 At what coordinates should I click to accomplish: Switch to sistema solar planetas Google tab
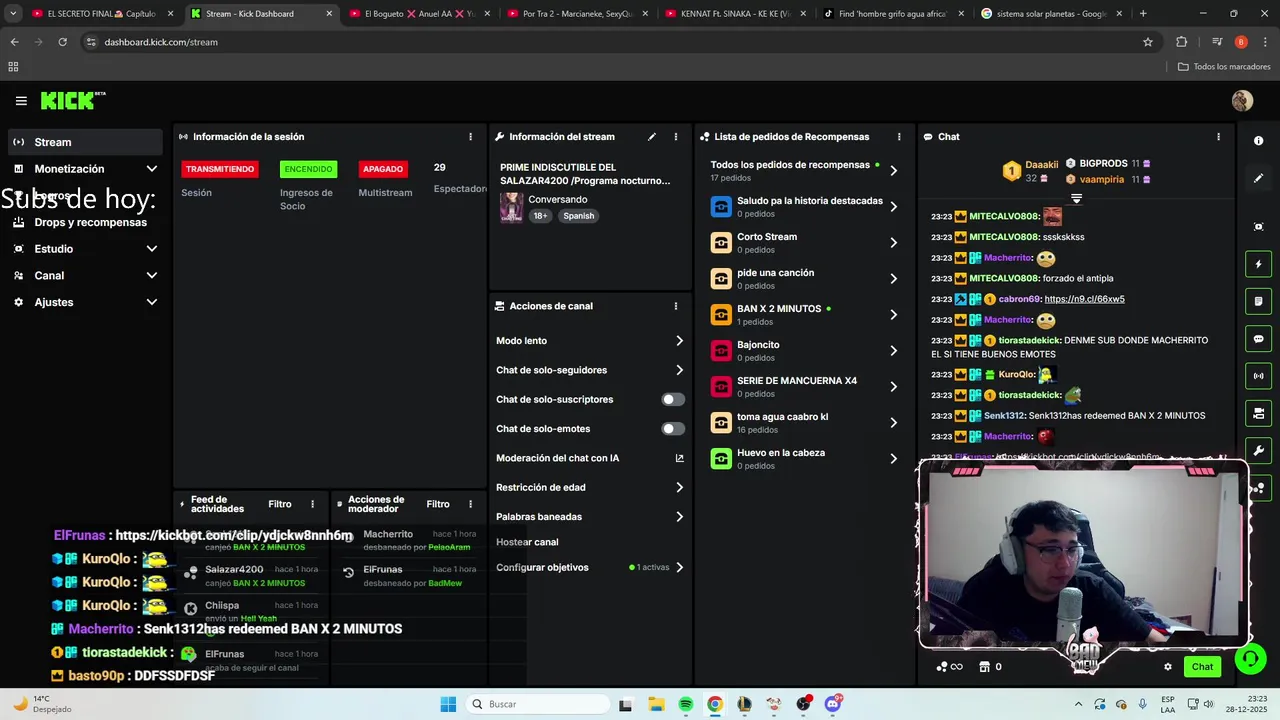point(1050,14)
